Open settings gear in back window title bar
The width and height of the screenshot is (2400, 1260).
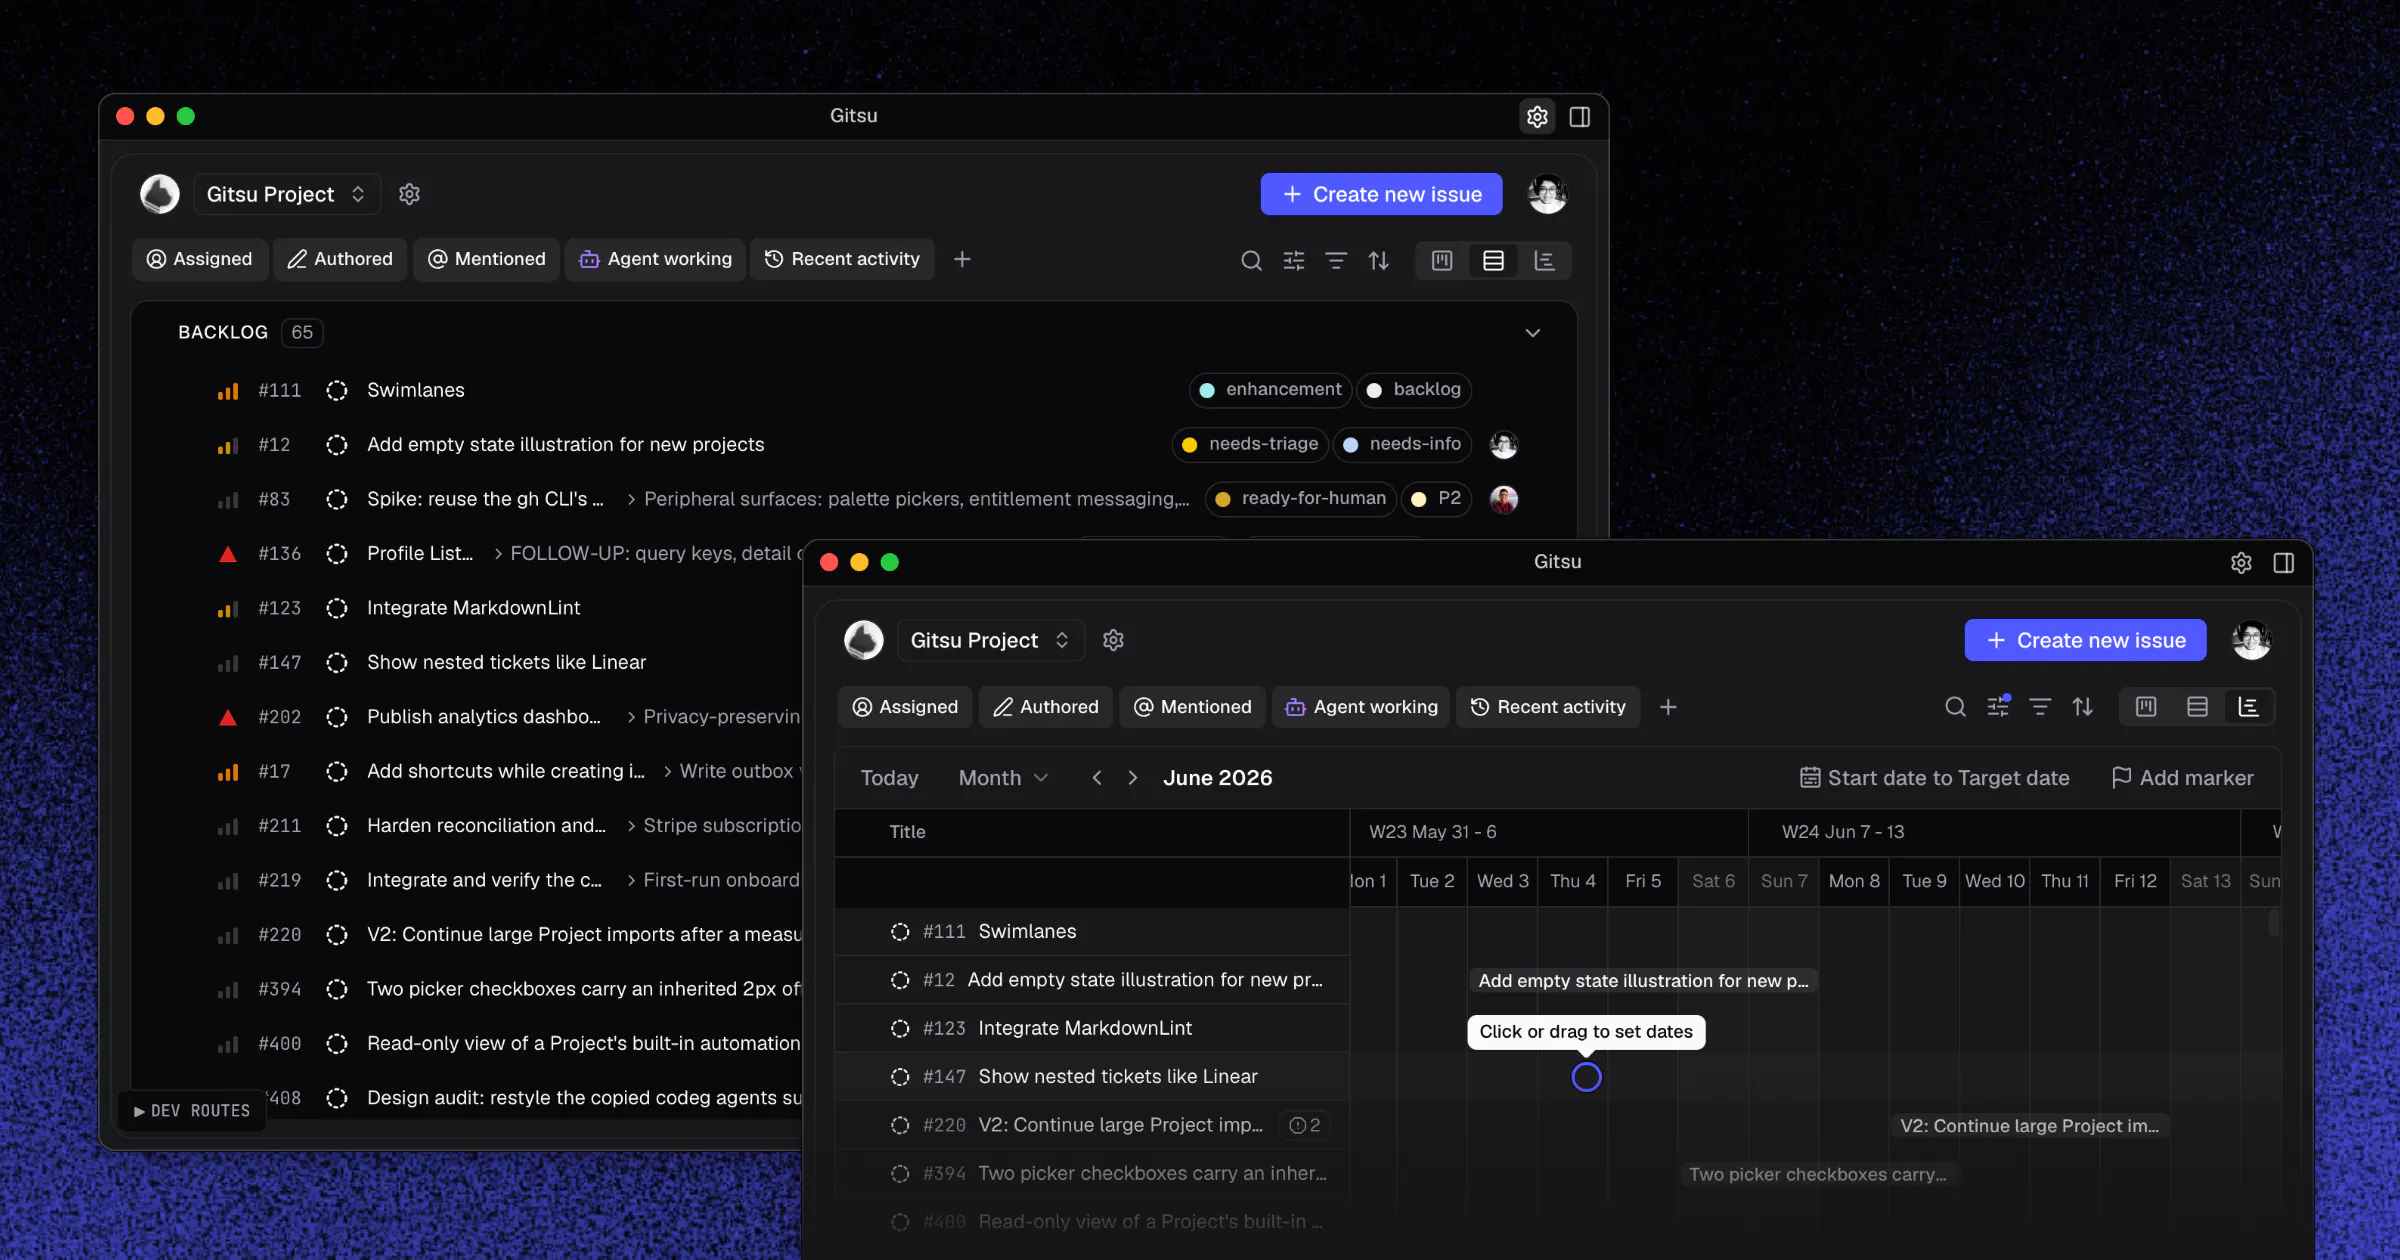[x=1537, y=116]
